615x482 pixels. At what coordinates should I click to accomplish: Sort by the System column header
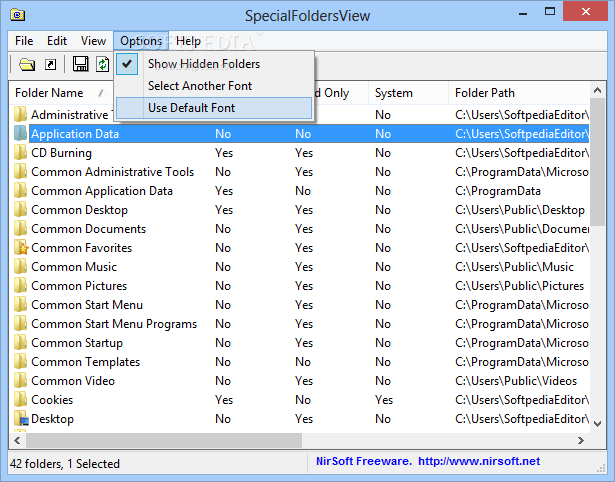tap(393, 93)
